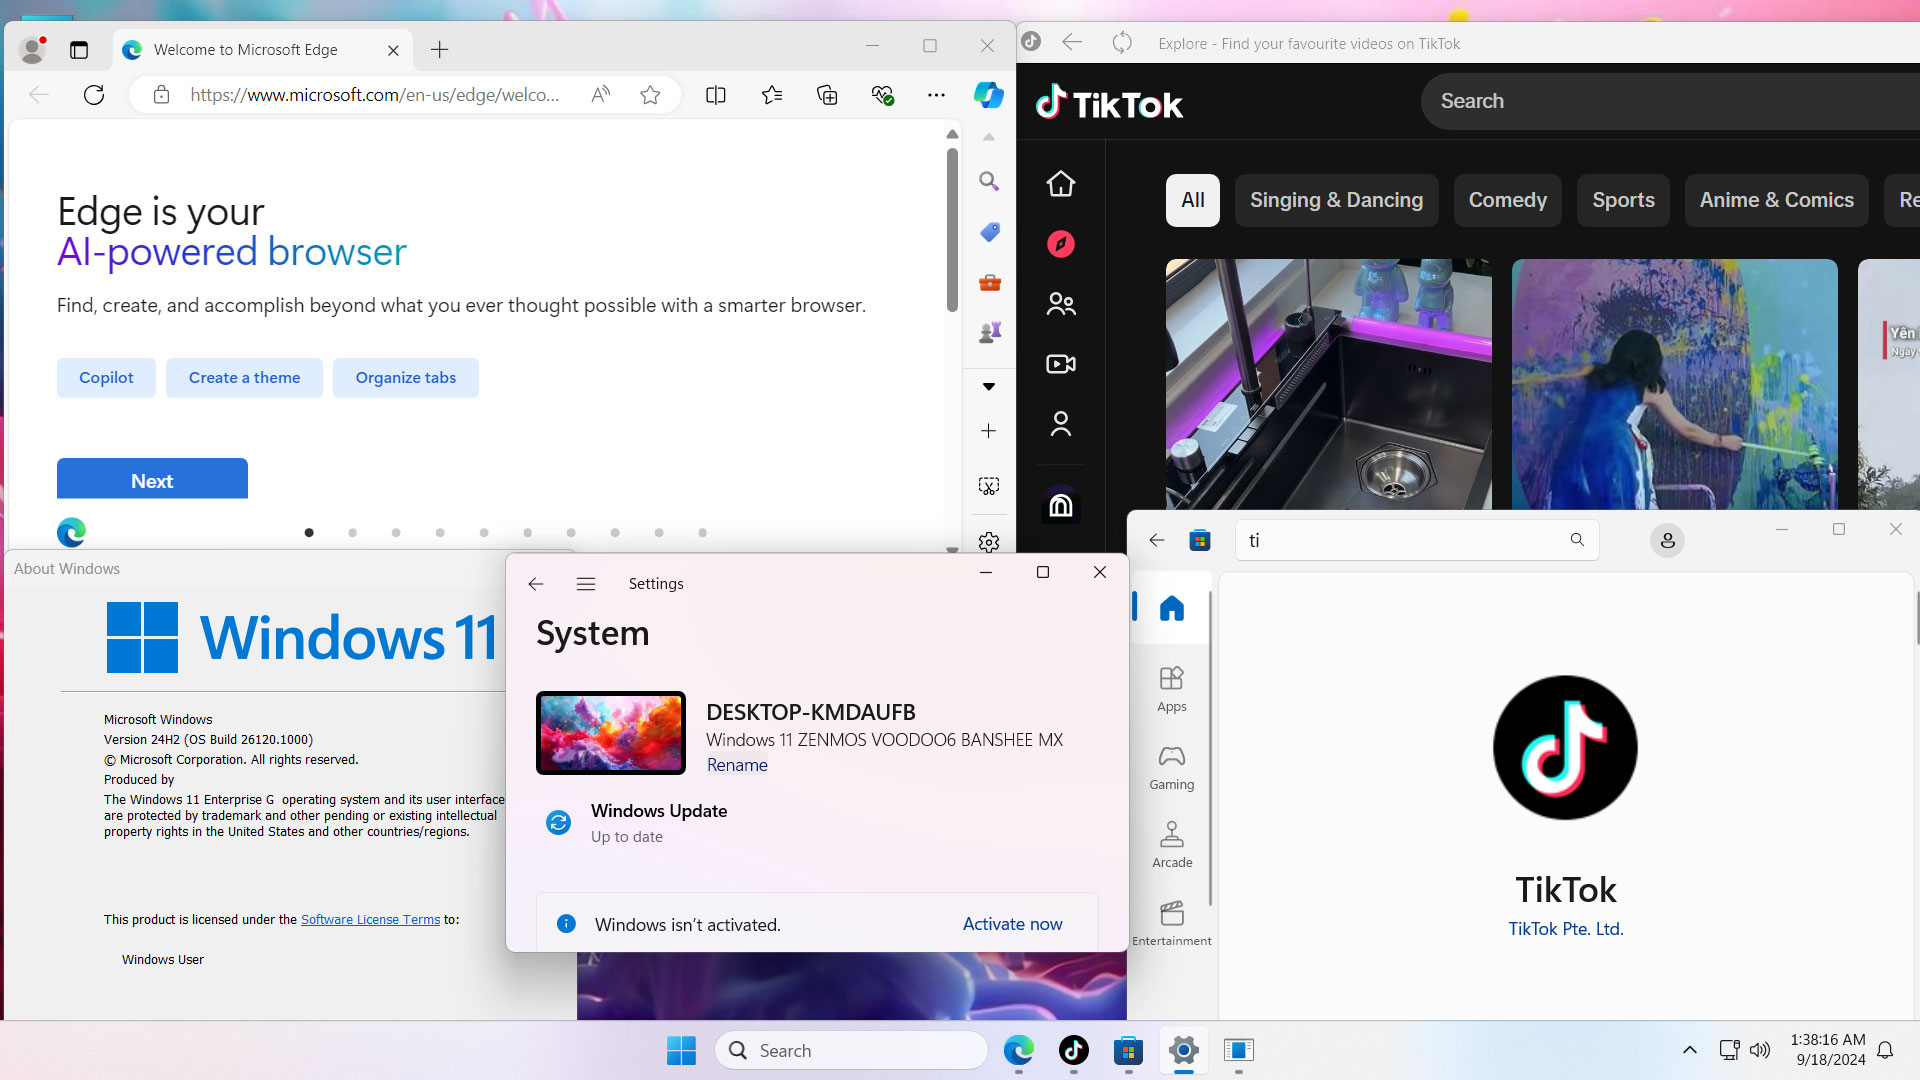Click the taskbar Search box
The height and width of the screenshot is (1080, 1920).
(x=851, y=1050)
